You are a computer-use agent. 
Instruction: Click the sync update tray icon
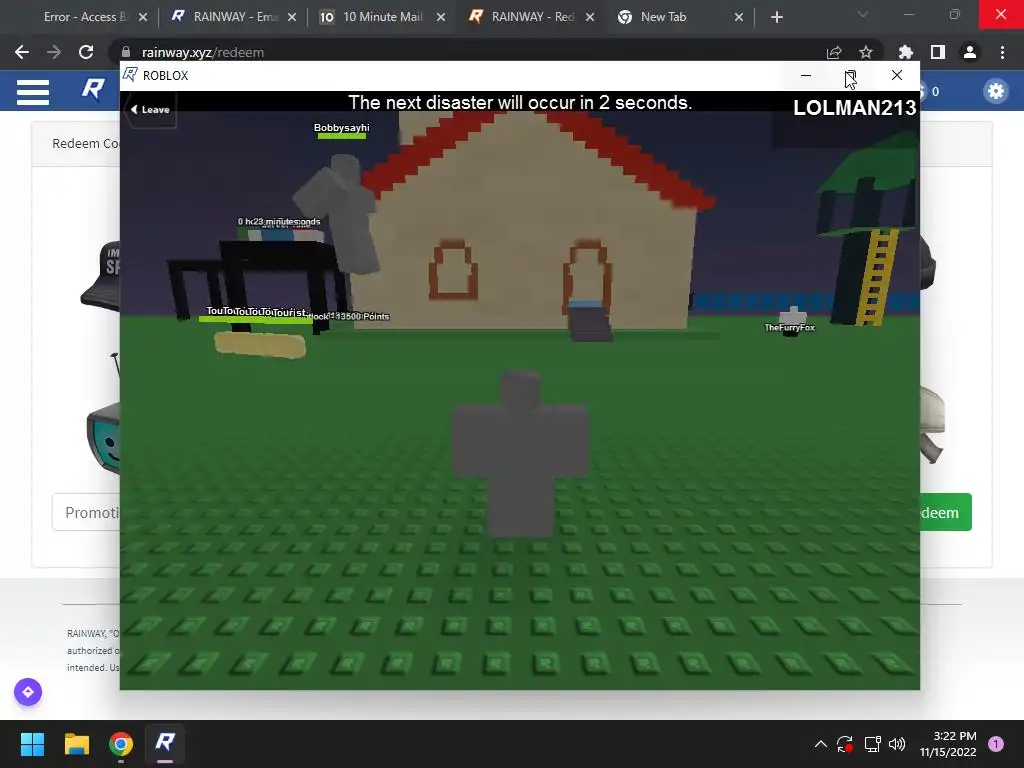pos(845,744)
